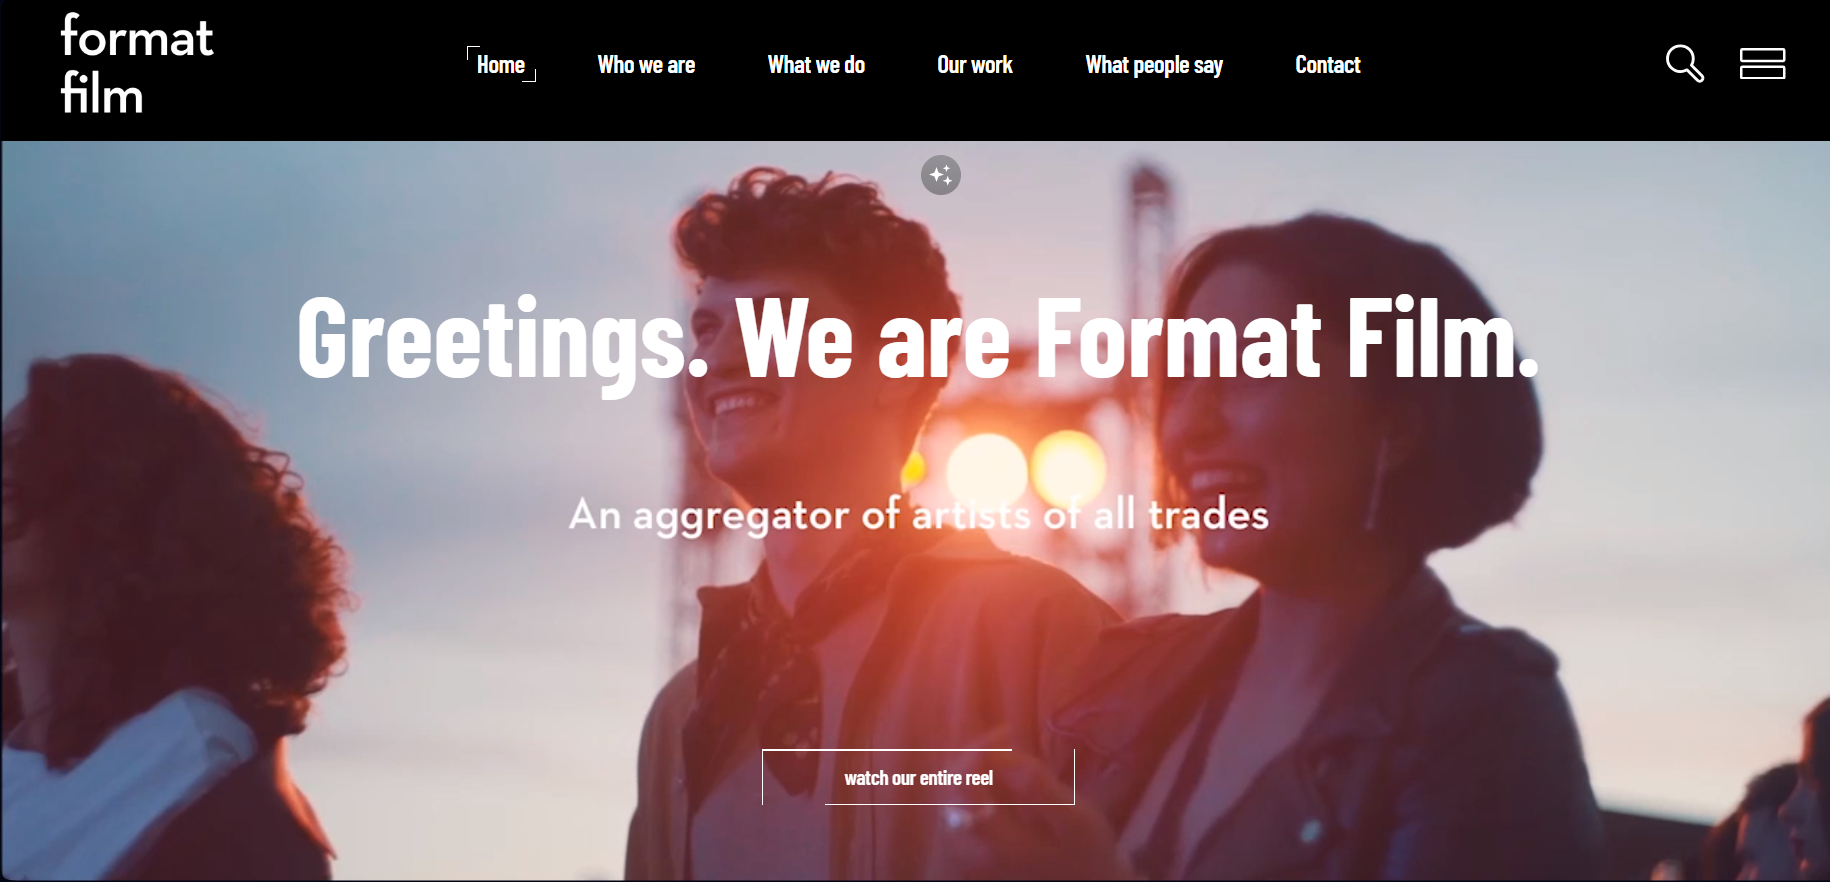Click the An aggregator of artists subtitle

coord(918,515)
